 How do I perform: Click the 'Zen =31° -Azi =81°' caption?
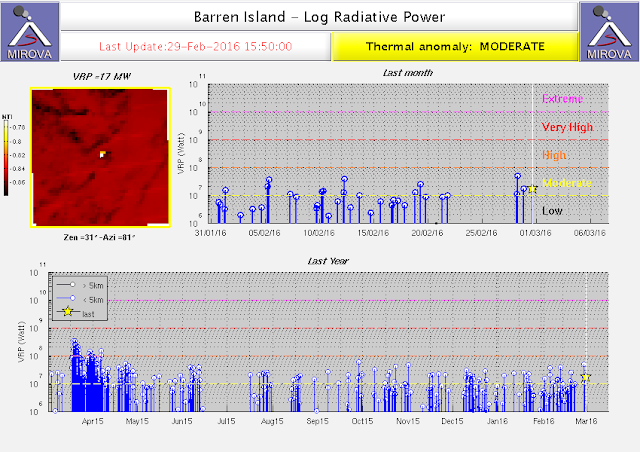tap(99, 237)
